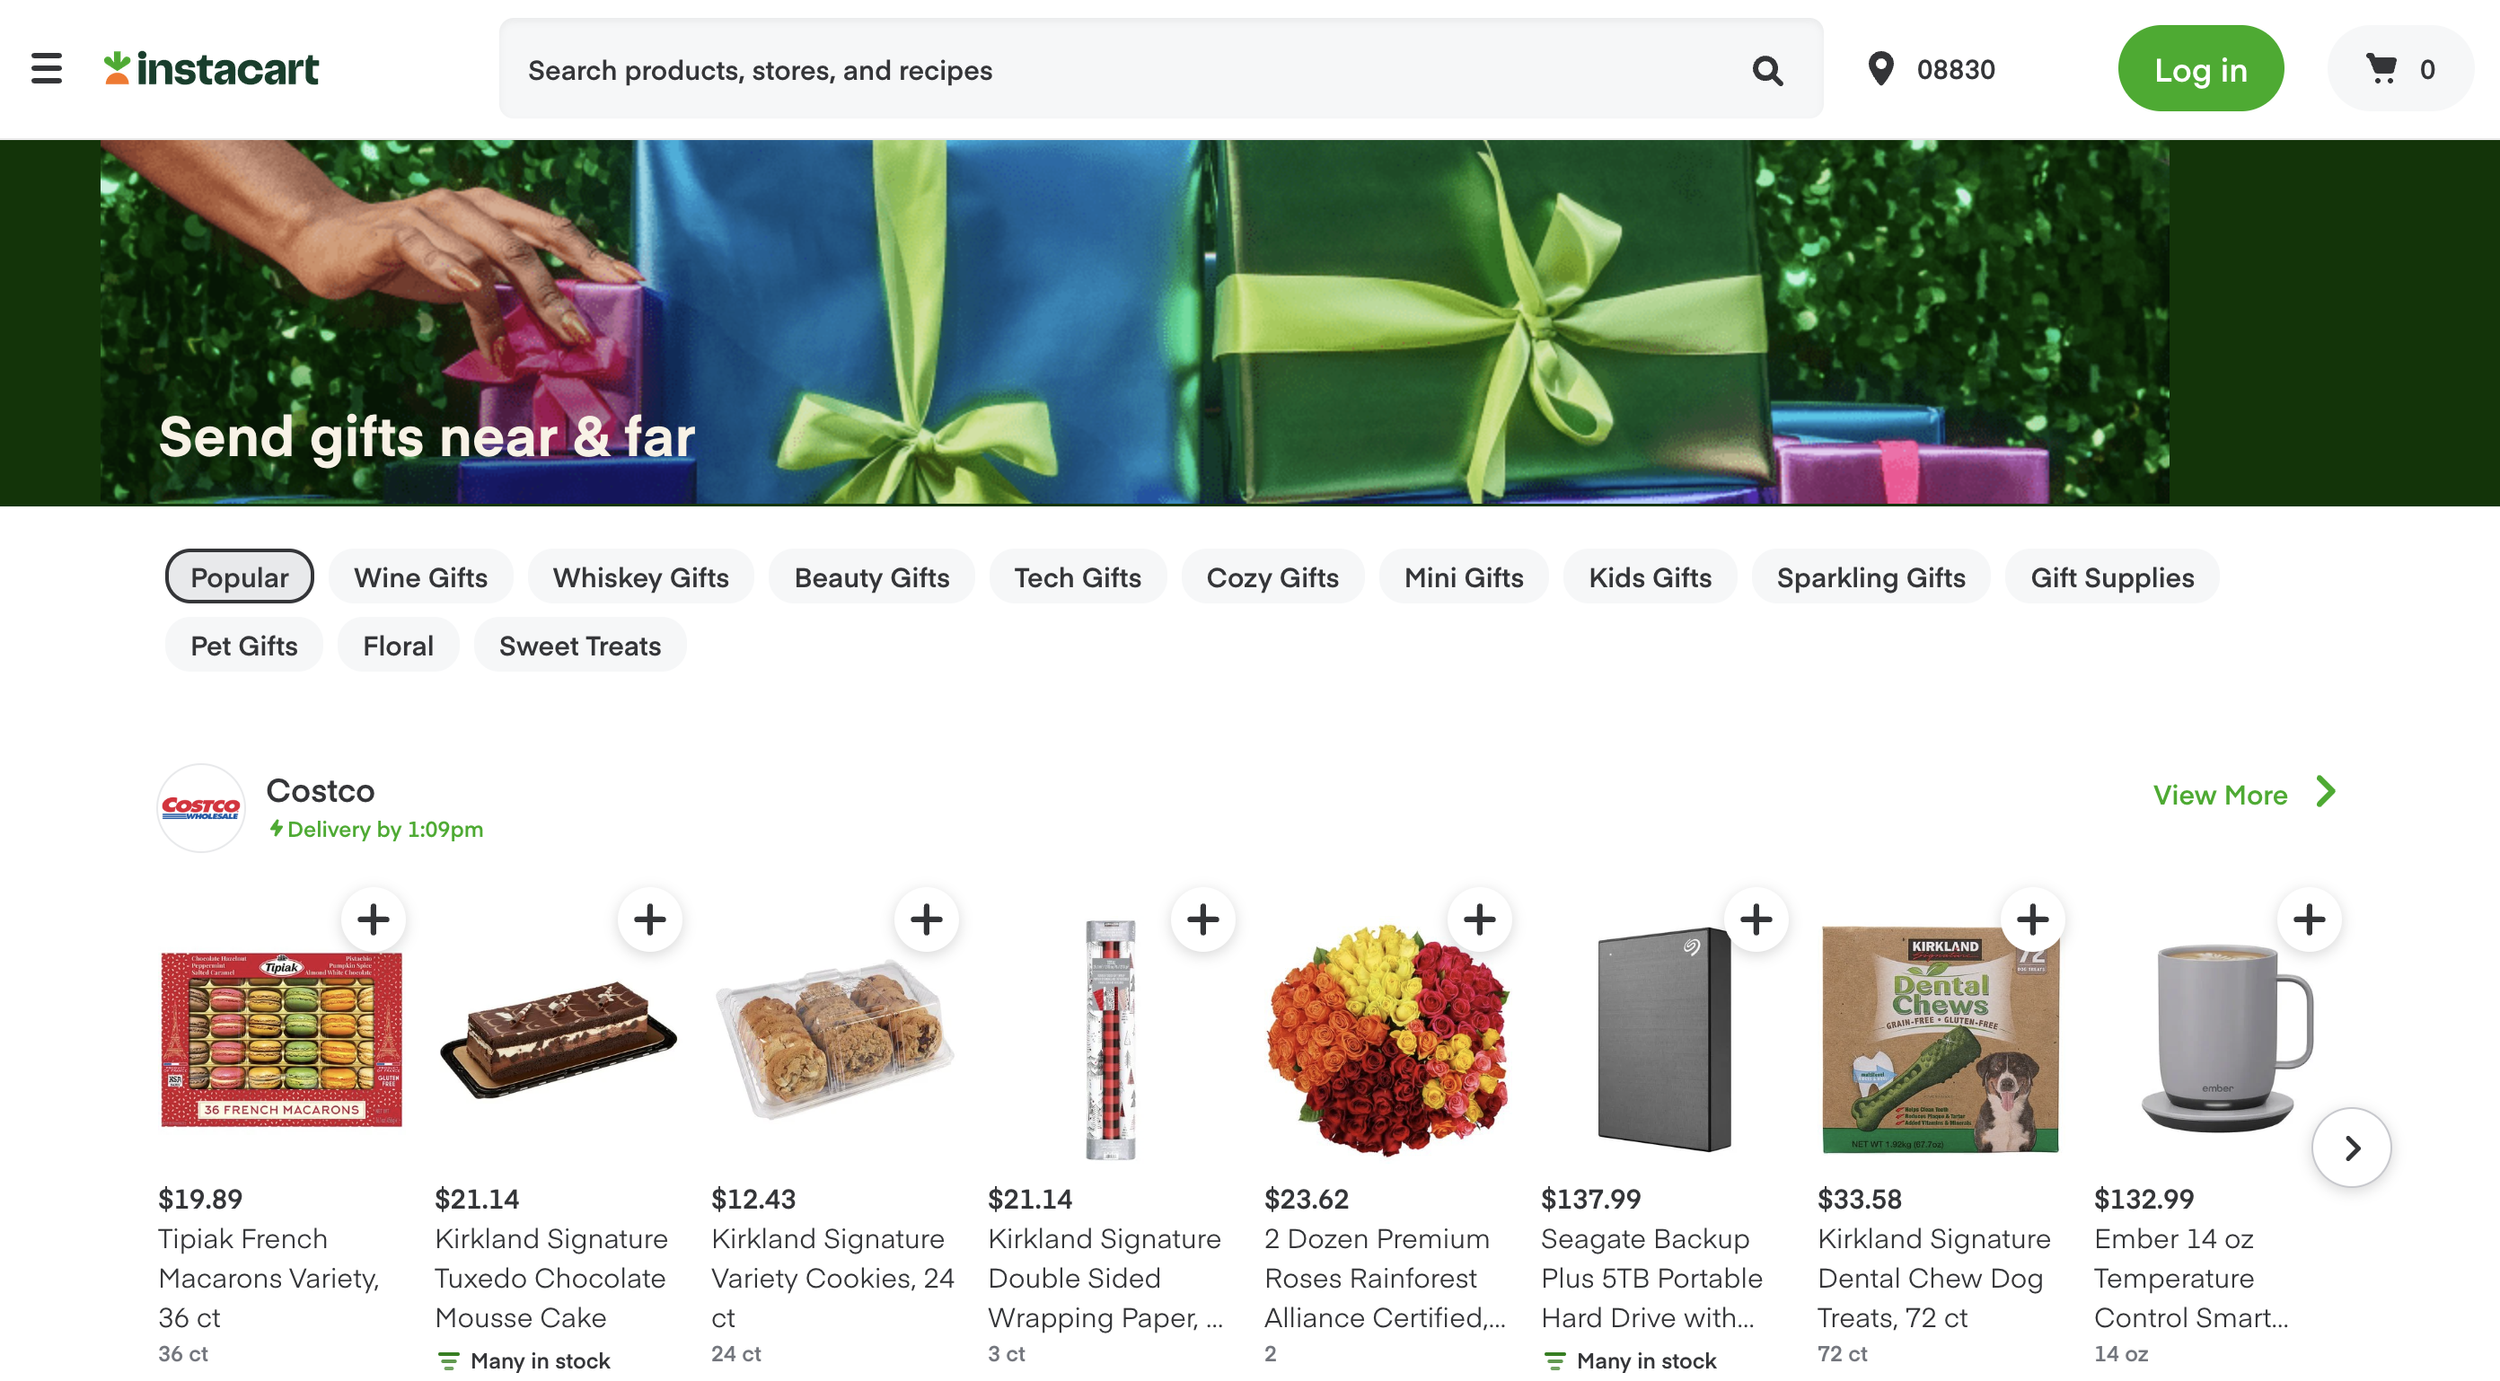Add 2 Dozen Premium Roses to cart
Screen dimensions: 2500x1381
point(1479,919)
